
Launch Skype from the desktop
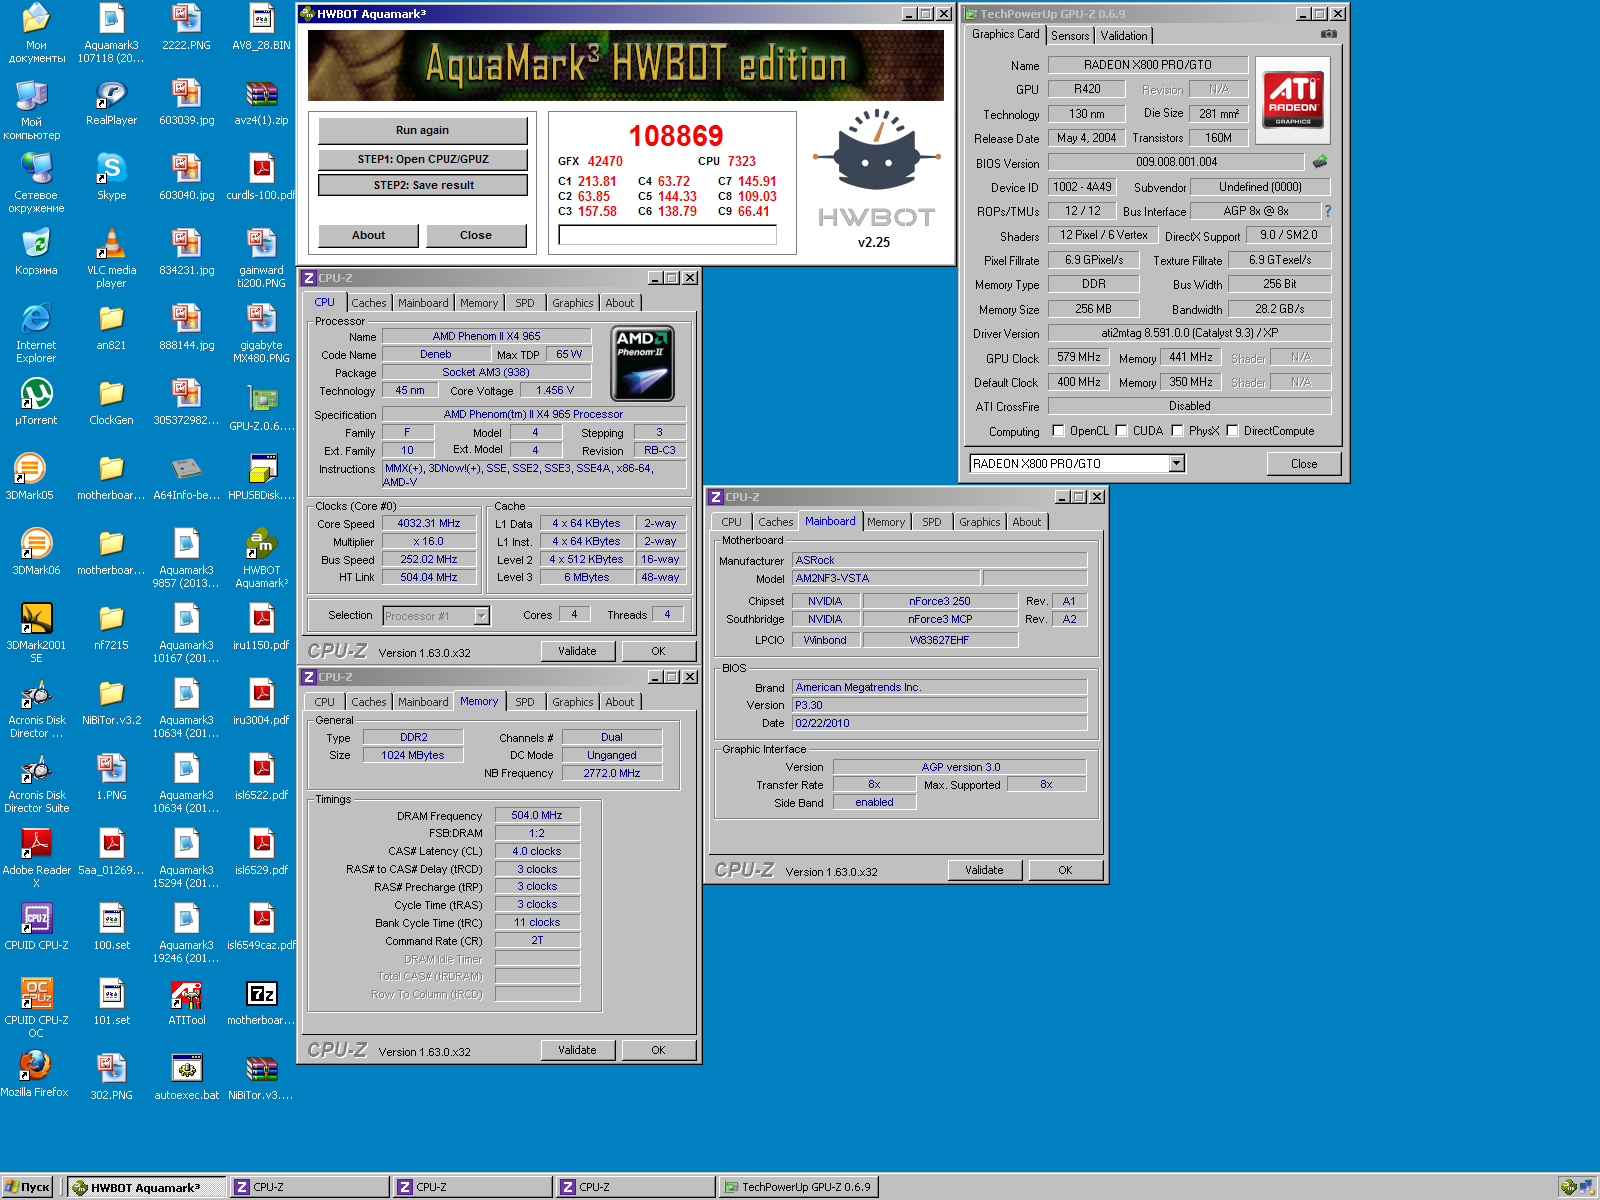coord(111,169)
